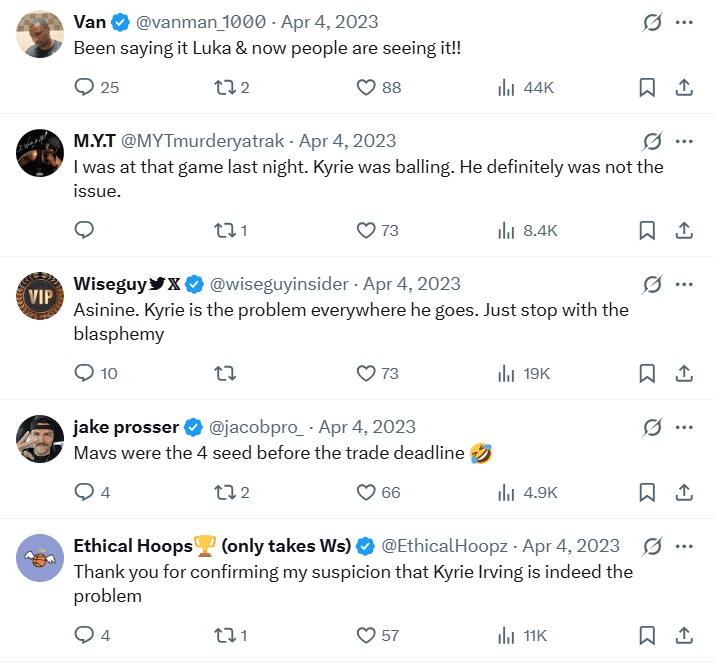
Task: Open Grok explain icon on Wiseguy's tweet
Action: (652, 284)
